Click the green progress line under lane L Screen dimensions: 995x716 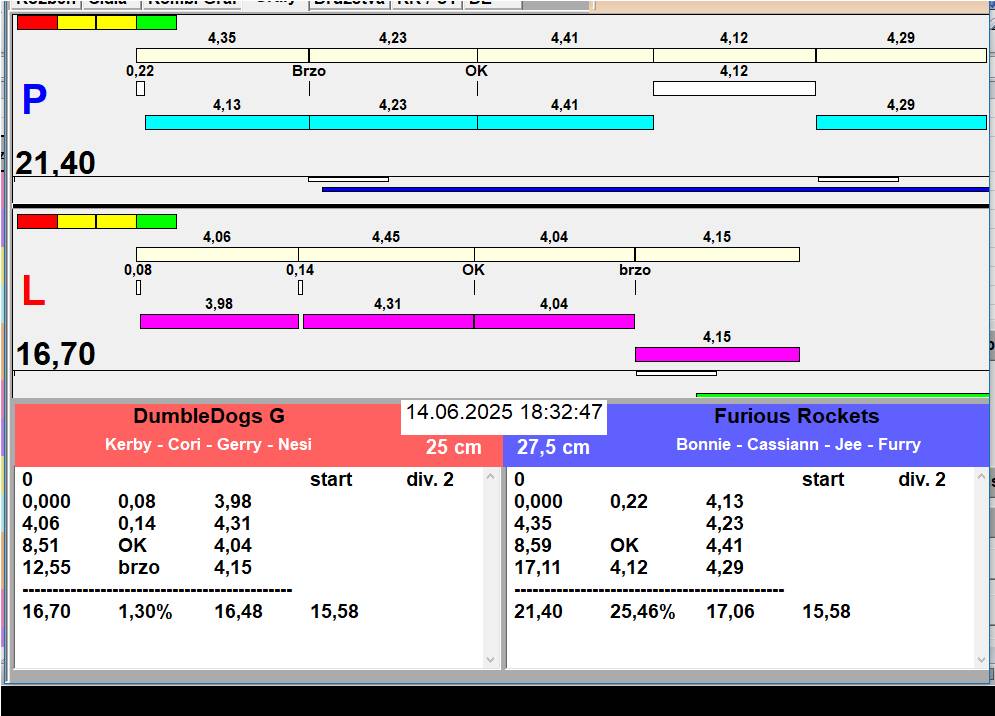point(842,395)
